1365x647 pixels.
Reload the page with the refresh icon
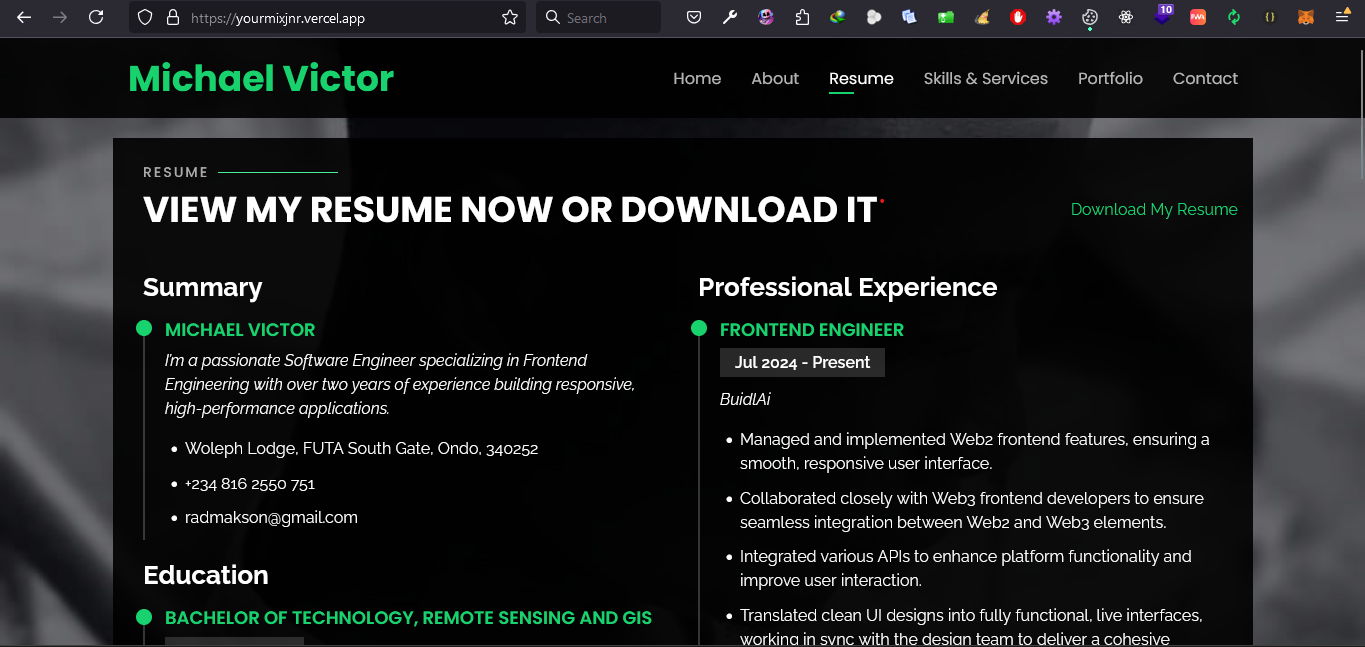96,17
